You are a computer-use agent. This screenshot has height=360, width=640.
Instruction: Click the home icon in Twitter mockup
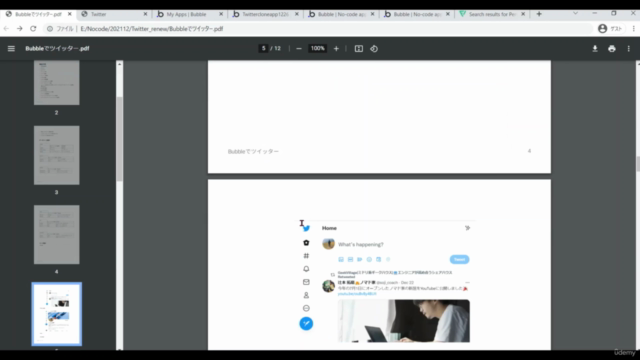(306, 243)
